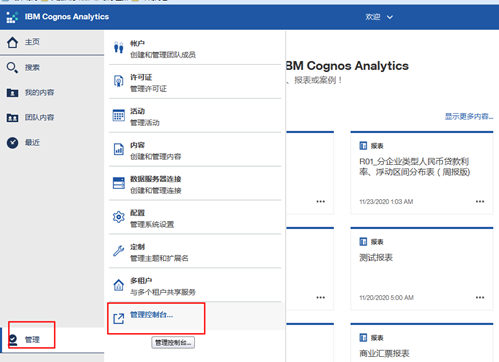Open 团队内容 folder icon
499x362 pixels.
coord(12,118)
